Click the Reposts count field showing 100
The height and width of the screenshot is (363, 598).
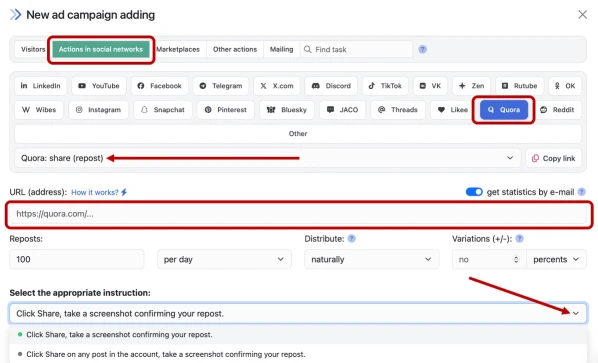tap(77, 259)
